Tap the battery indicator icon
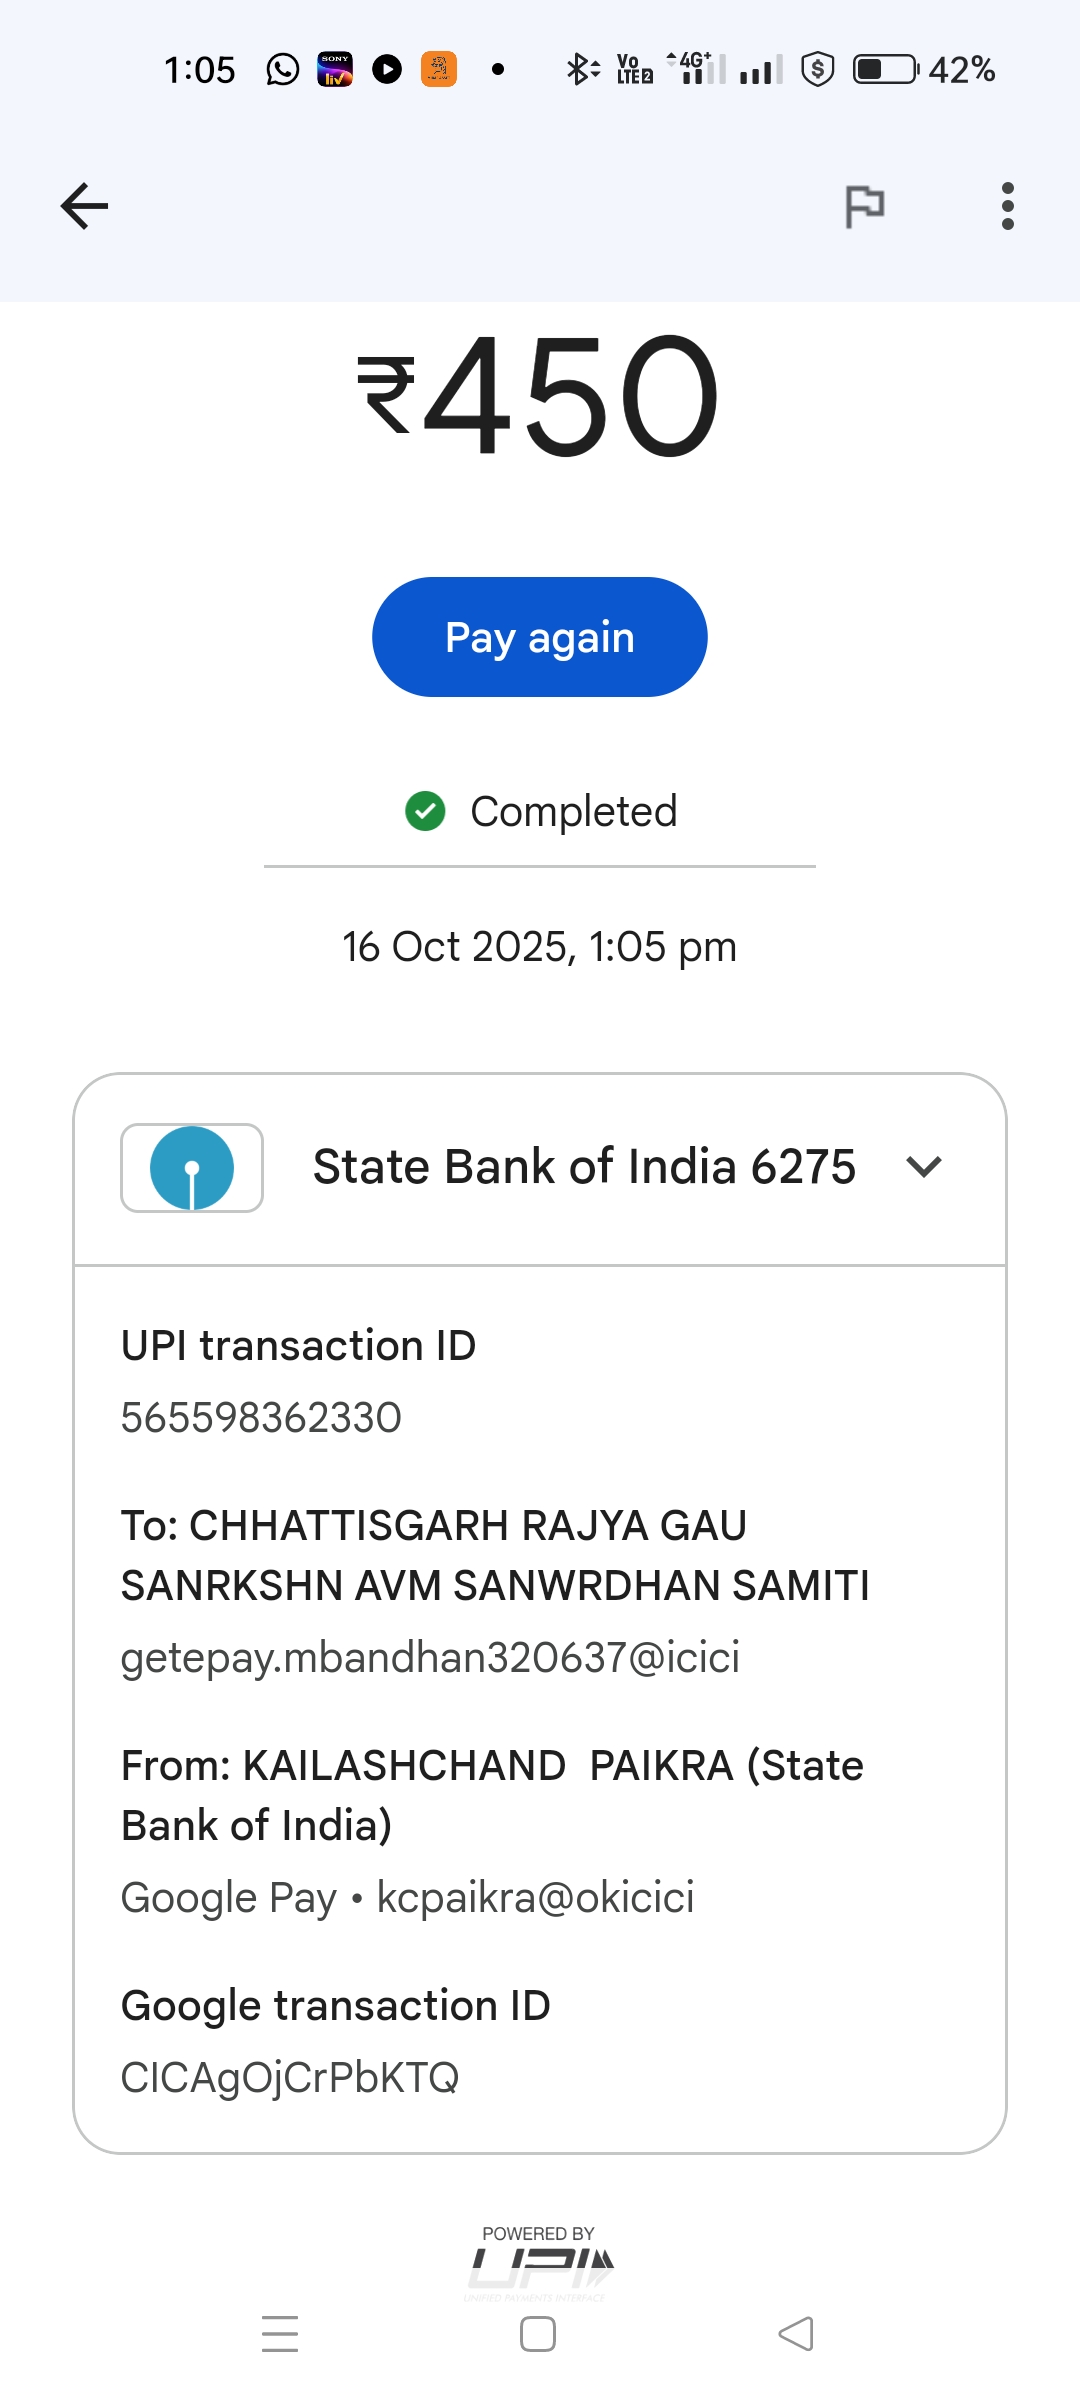 885,69
